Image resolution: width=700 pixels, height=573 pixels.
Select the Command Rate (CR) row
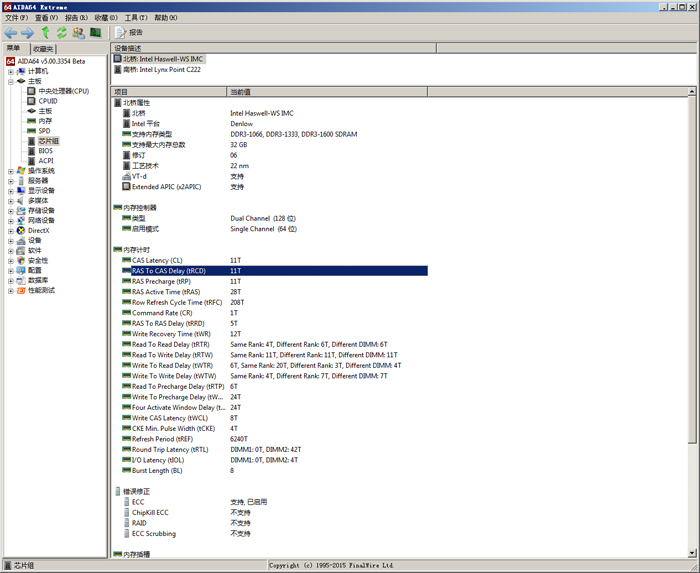(x=274, y=313)
